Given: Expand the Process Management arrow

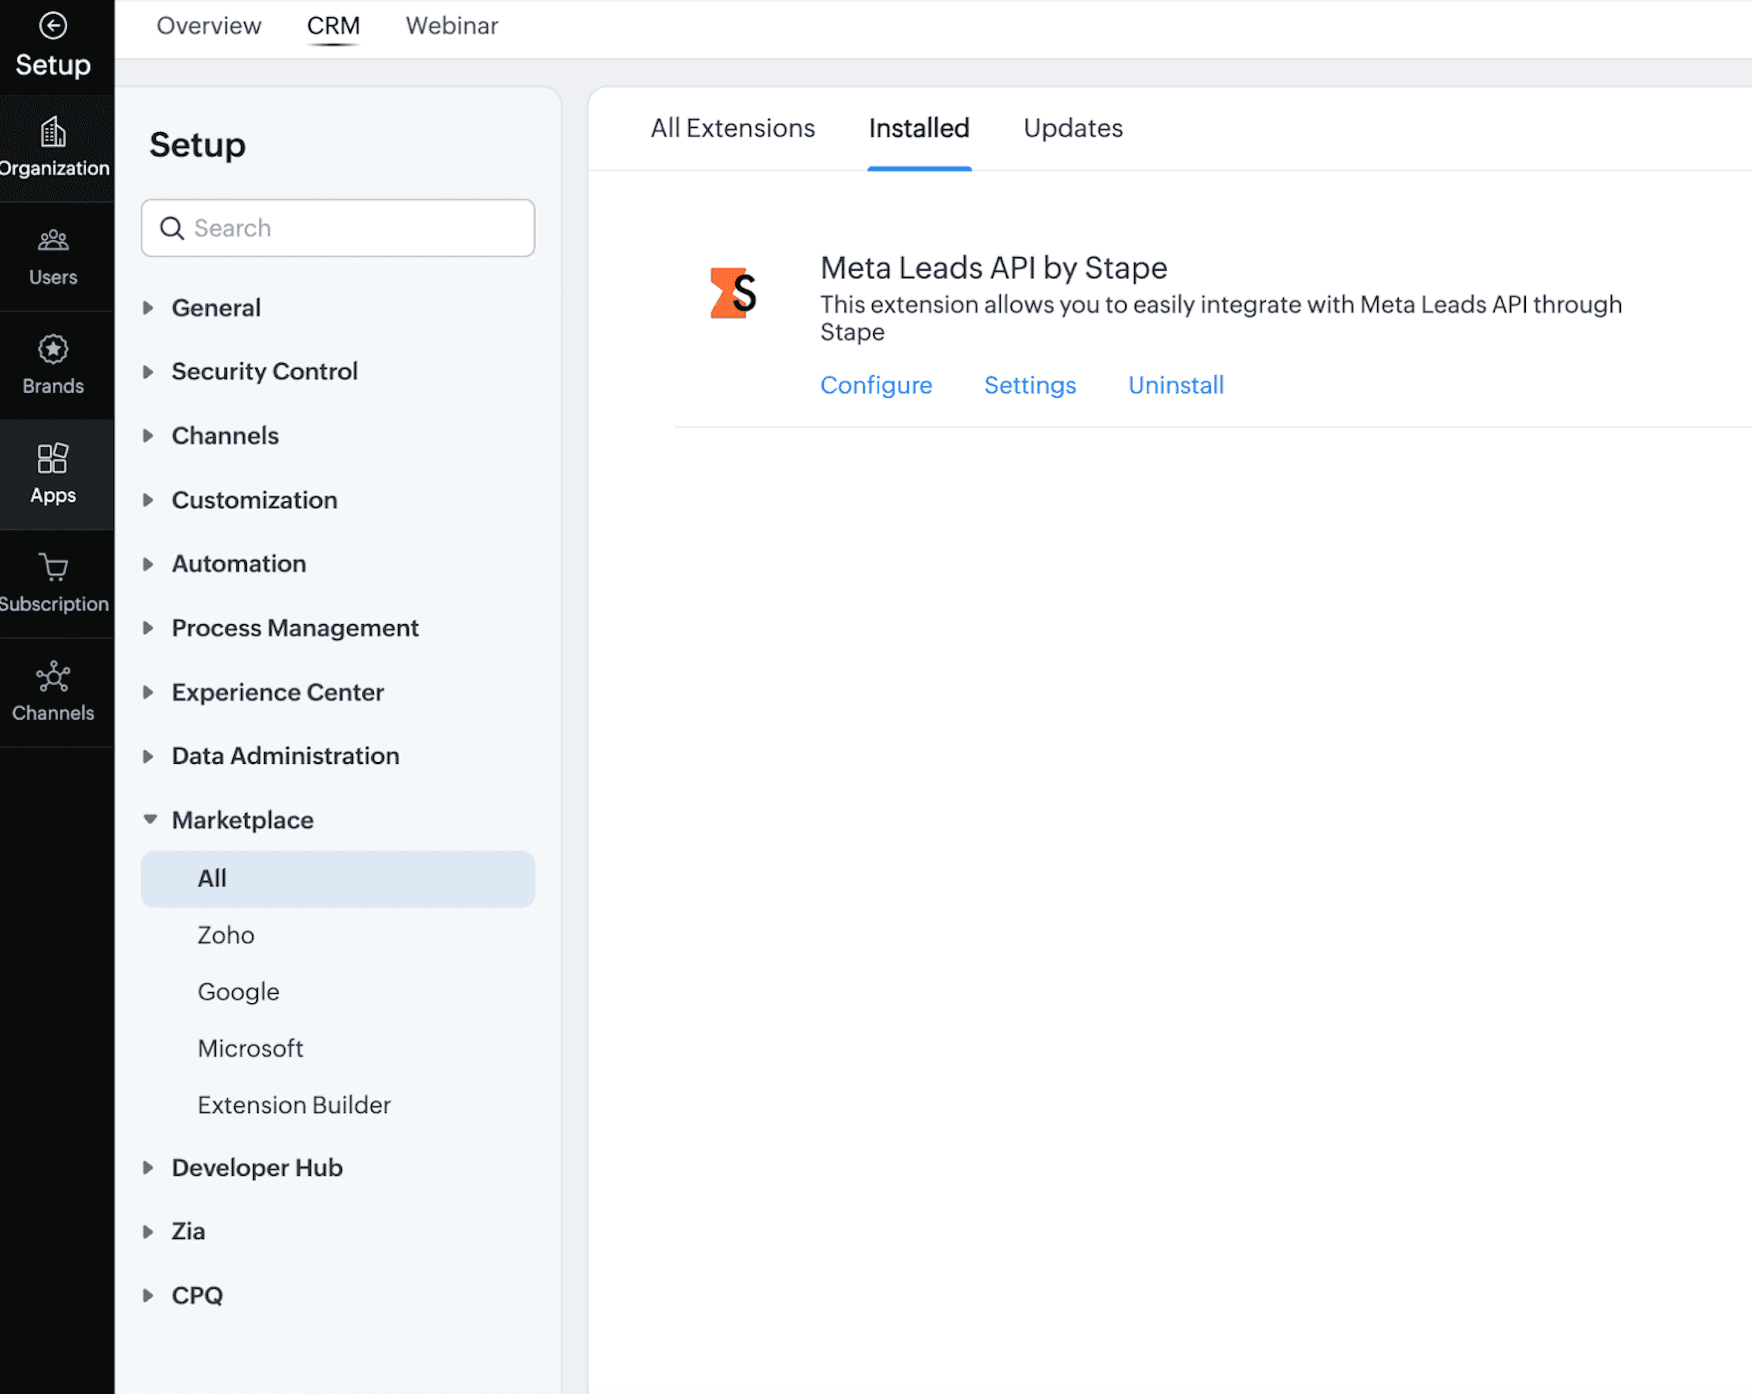Looking at the screenshot, I should (x=148, y=628).
